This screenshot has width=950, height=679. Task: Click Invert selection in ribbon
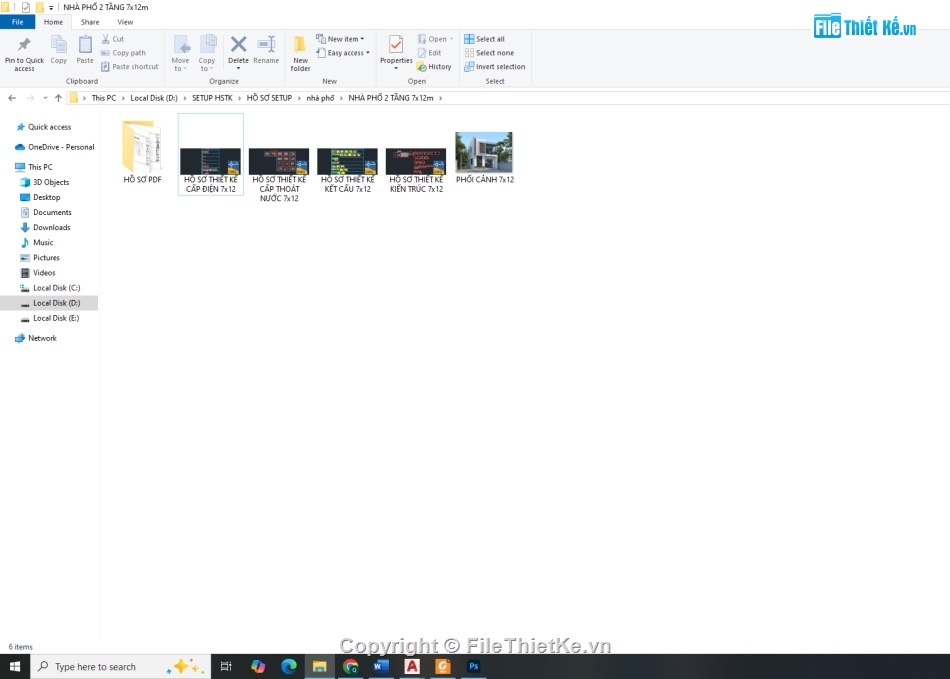pyautogui.click(x=495, y=67)
